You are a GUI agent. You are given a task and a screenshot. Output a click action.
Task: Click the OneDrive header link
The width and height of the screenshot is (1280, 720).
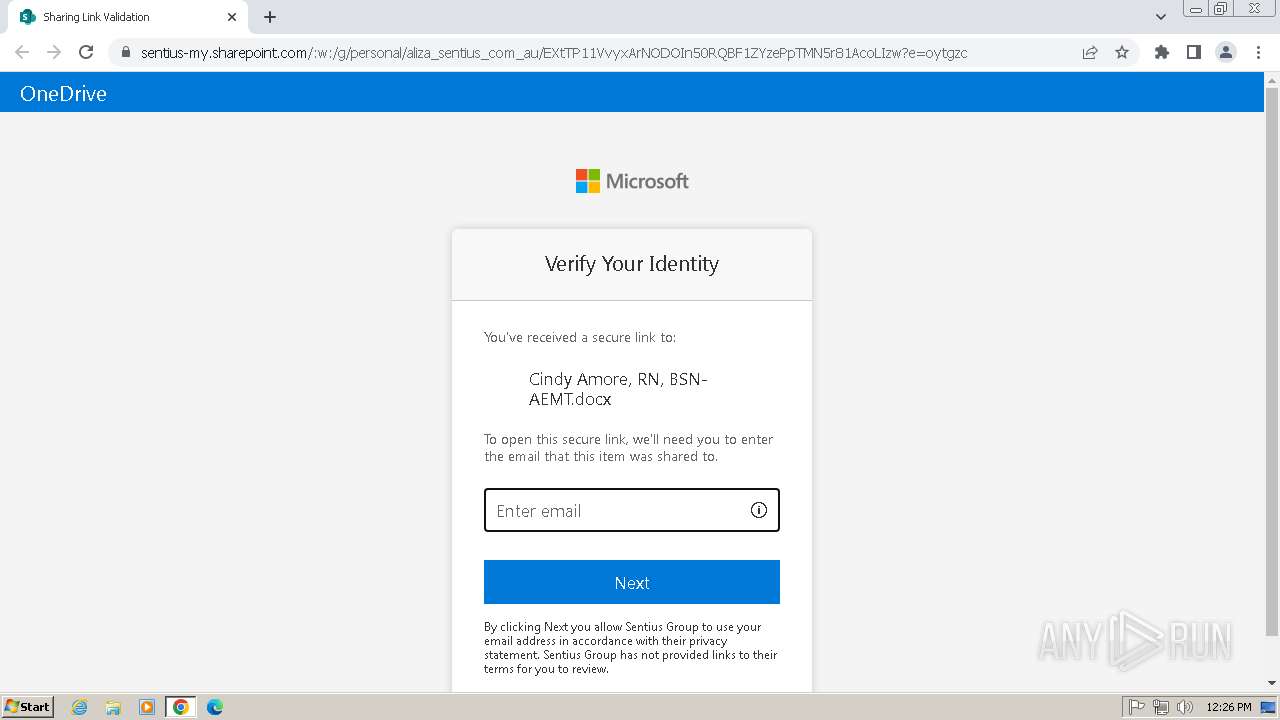coord(63,94)
